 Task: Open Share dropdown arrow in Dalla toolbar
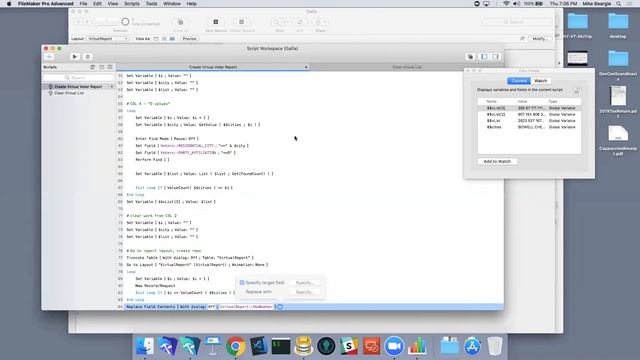pos(325,22)
